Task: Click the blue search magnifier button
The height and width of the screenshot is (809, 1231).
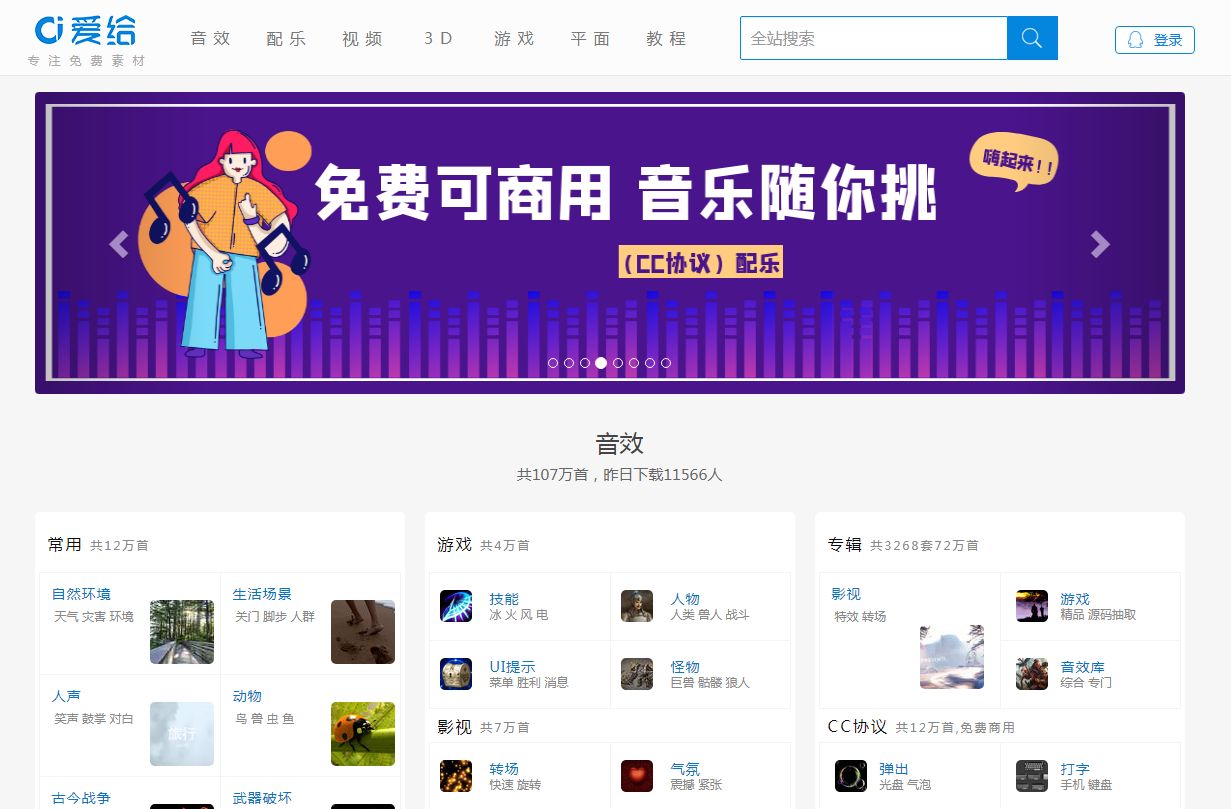Action: coord(1032,38)
